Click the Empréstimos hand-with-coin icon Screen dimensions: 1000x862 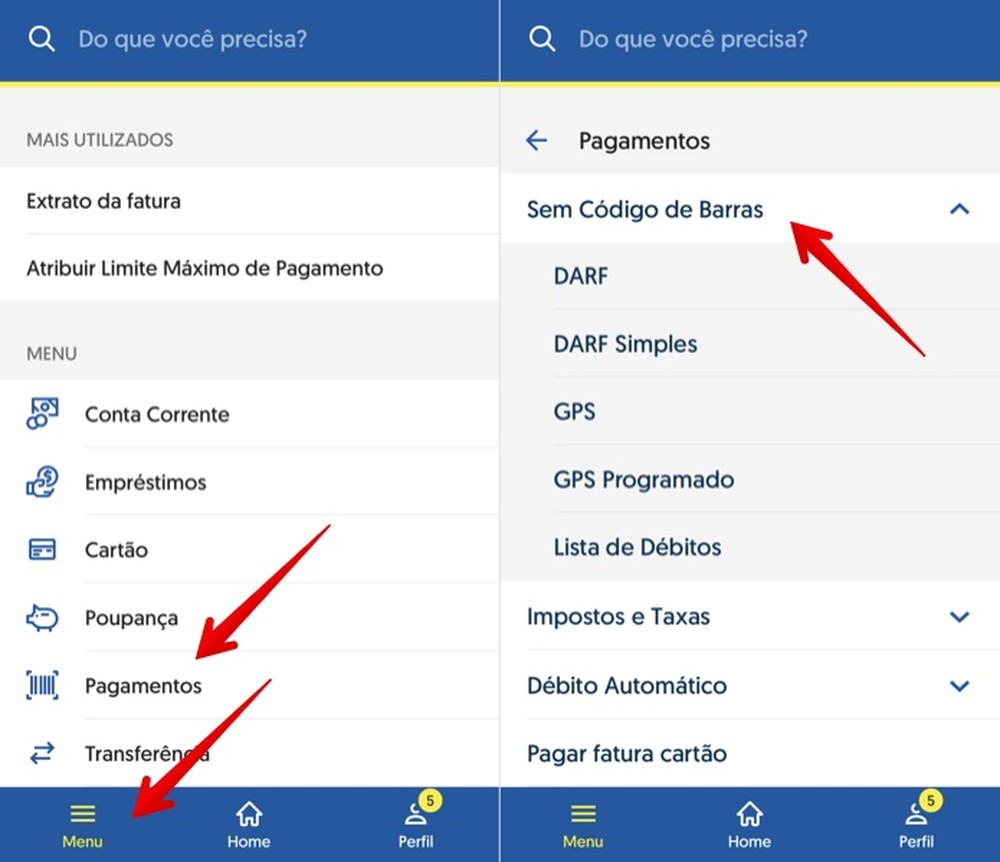40,482
